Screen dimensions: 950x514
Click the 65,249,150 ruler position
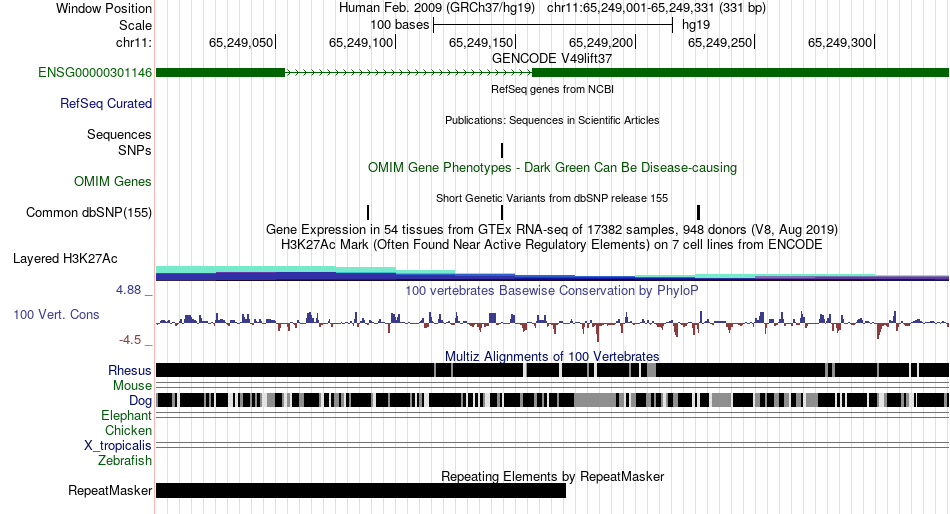481,42
